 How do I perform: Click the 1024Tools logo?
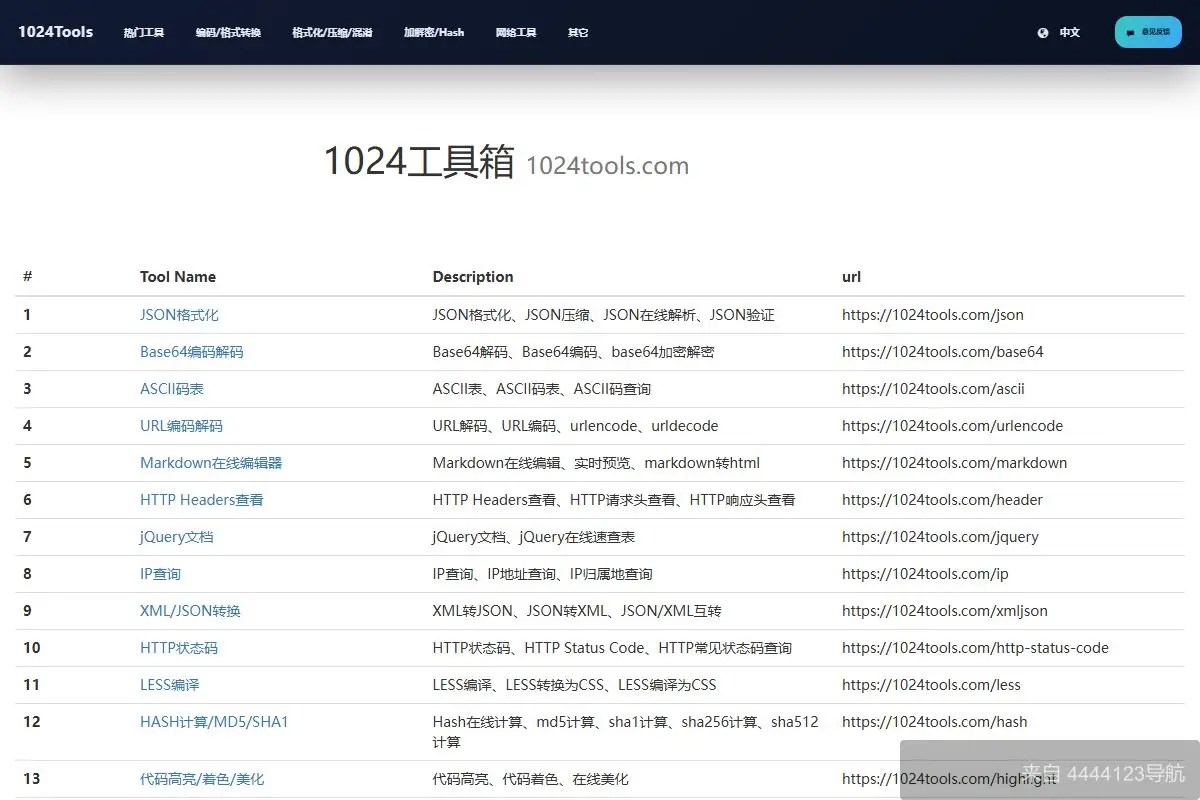[55, 31]
